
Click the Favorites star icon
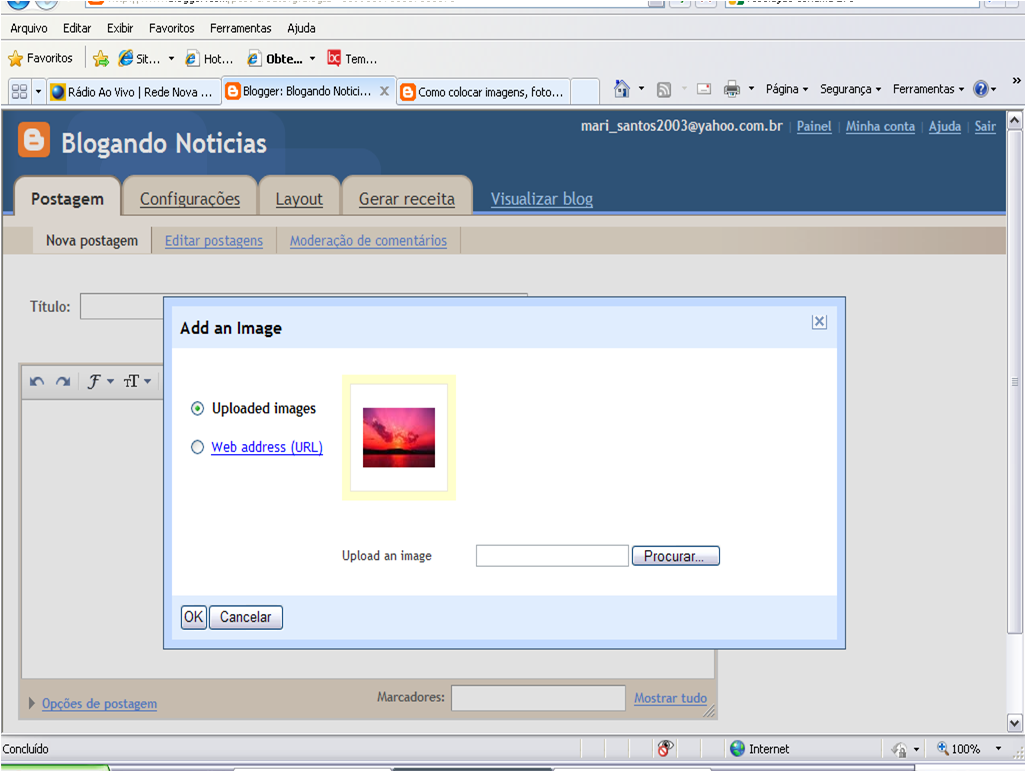(17, 58)
